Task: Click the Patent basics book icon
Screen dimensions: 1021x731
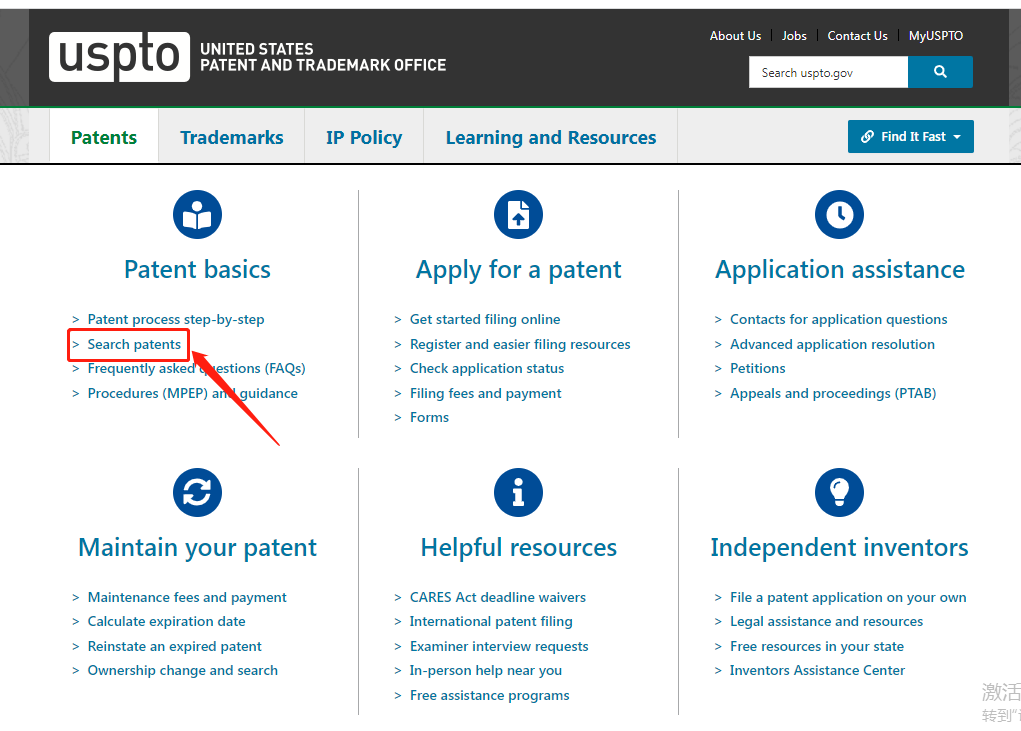Action: [x=197, y=215]
